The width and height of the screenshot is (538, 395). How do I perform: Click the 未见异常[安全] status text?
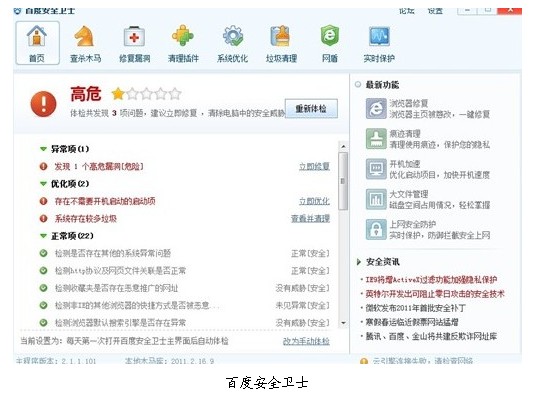tap(302, 305)
